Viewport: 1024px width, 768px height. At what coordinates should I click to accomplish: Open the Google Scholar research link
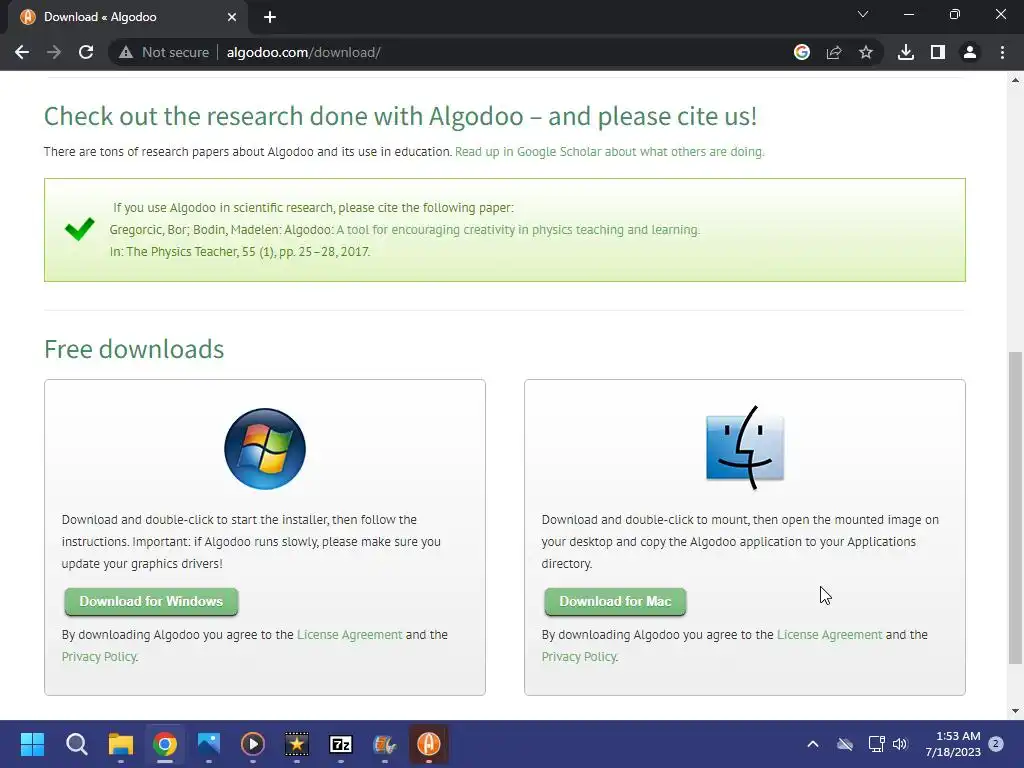tap(609, 152)
